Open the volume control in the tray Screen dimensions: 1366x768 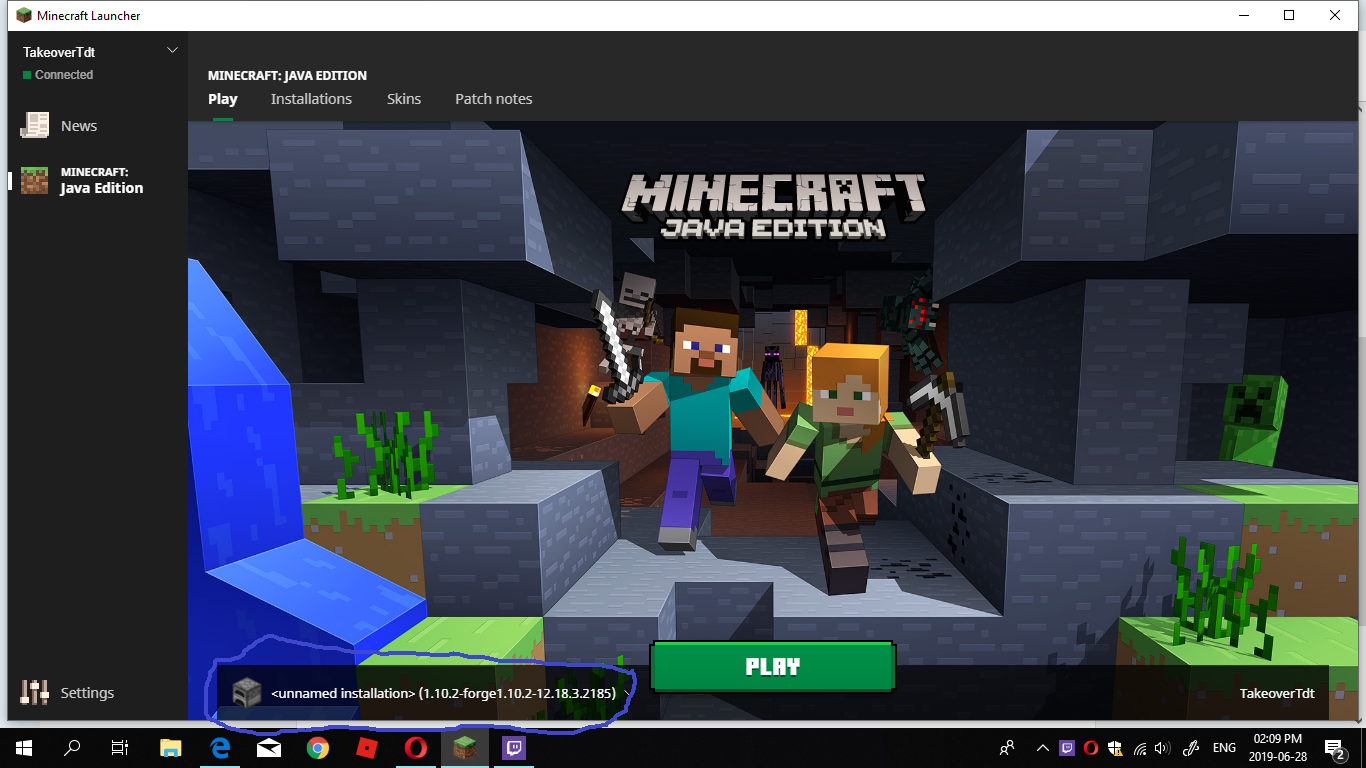[x=1162, y=748]
